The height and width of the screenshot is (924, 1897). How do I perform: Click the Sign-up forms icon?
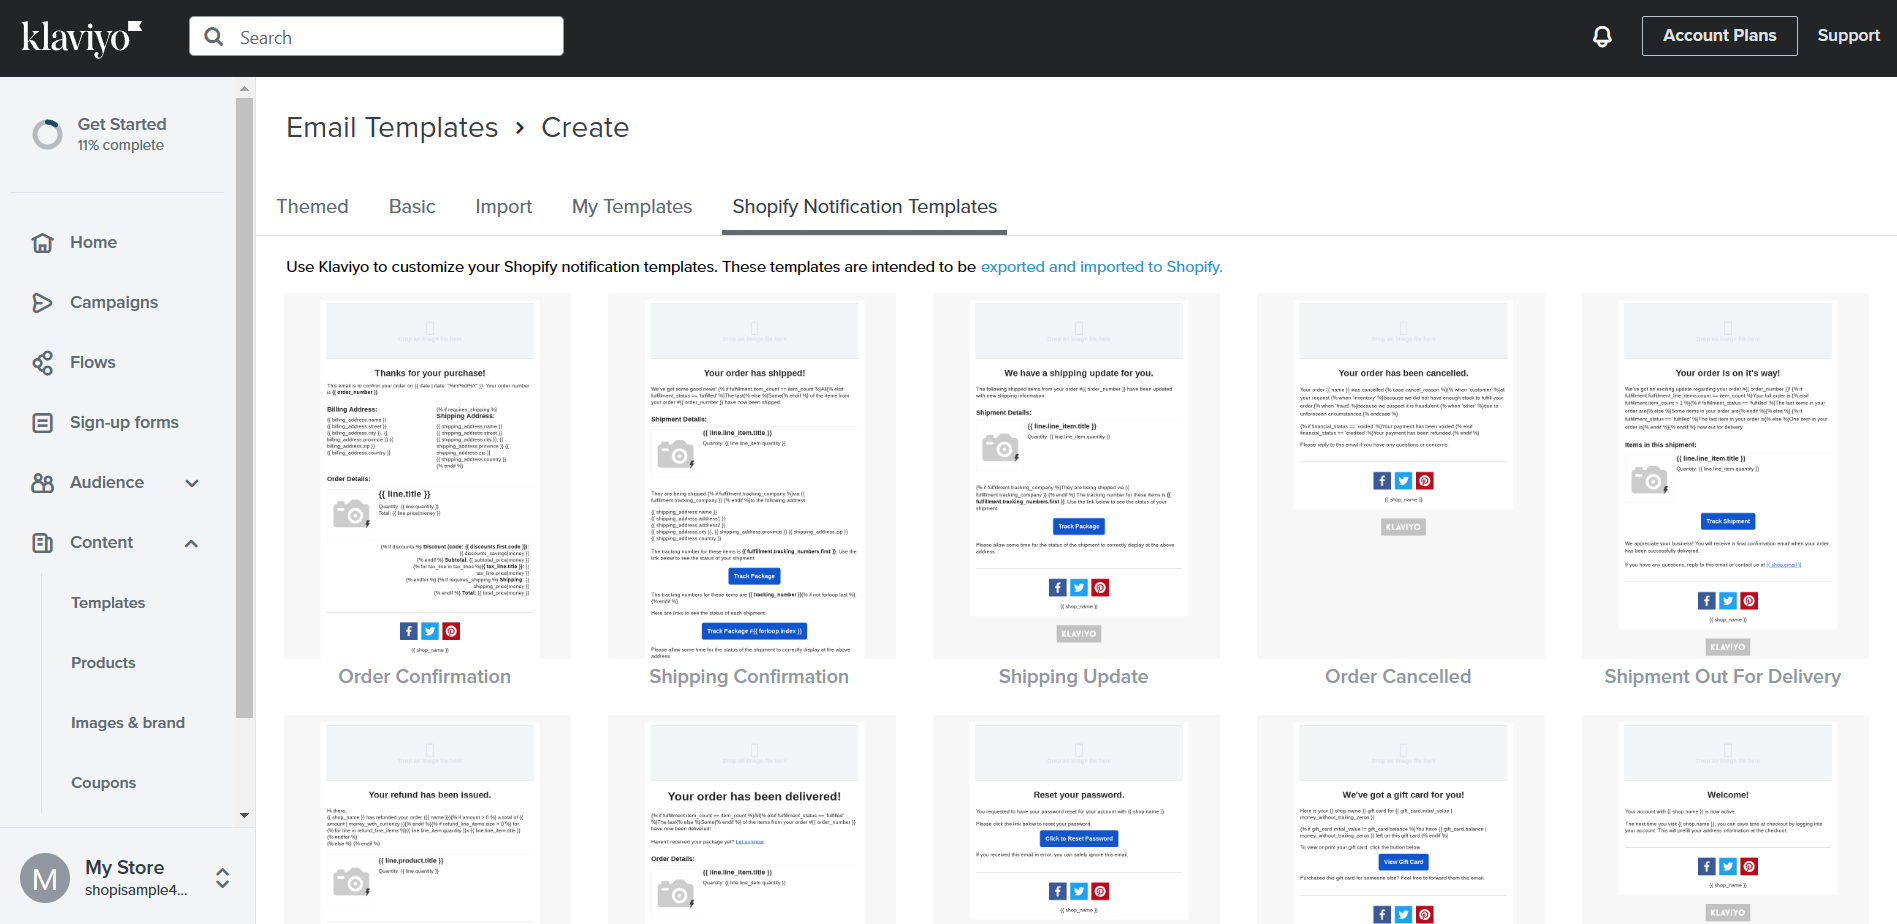tap(42, 423)
